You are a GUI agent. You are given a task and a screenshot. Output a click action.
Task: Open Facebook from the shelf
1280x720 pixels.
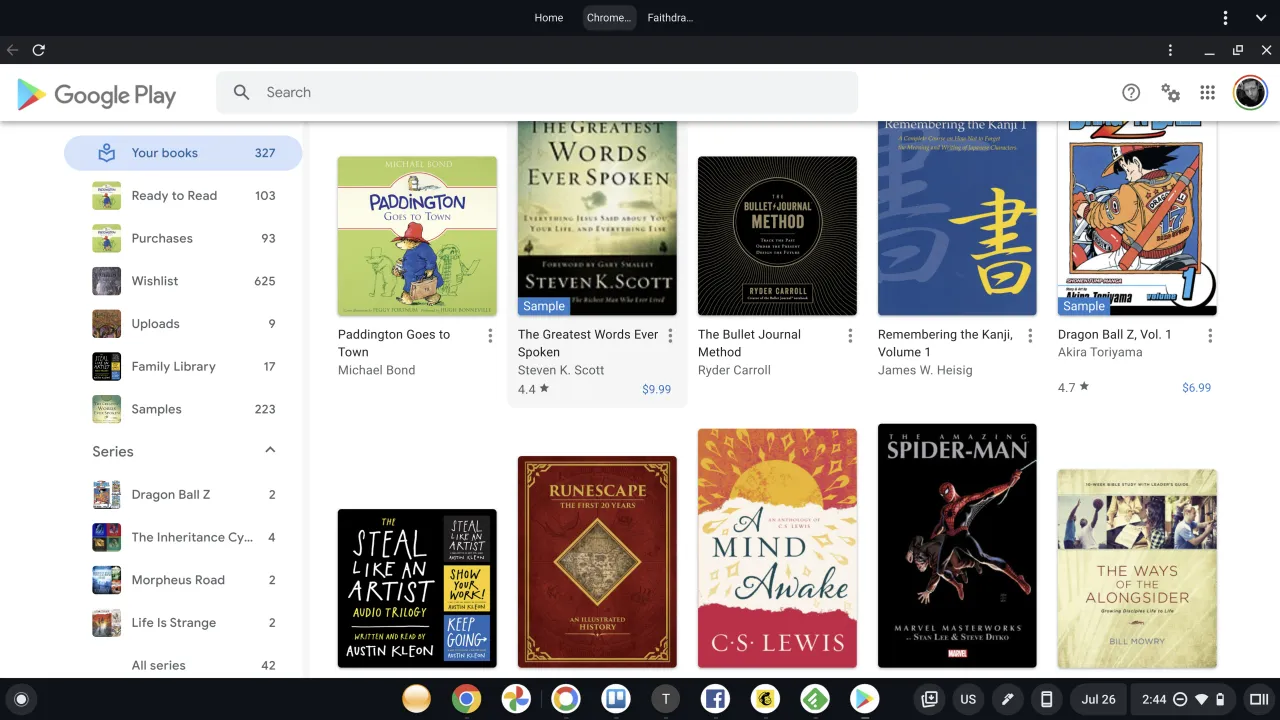click(715, 699)
